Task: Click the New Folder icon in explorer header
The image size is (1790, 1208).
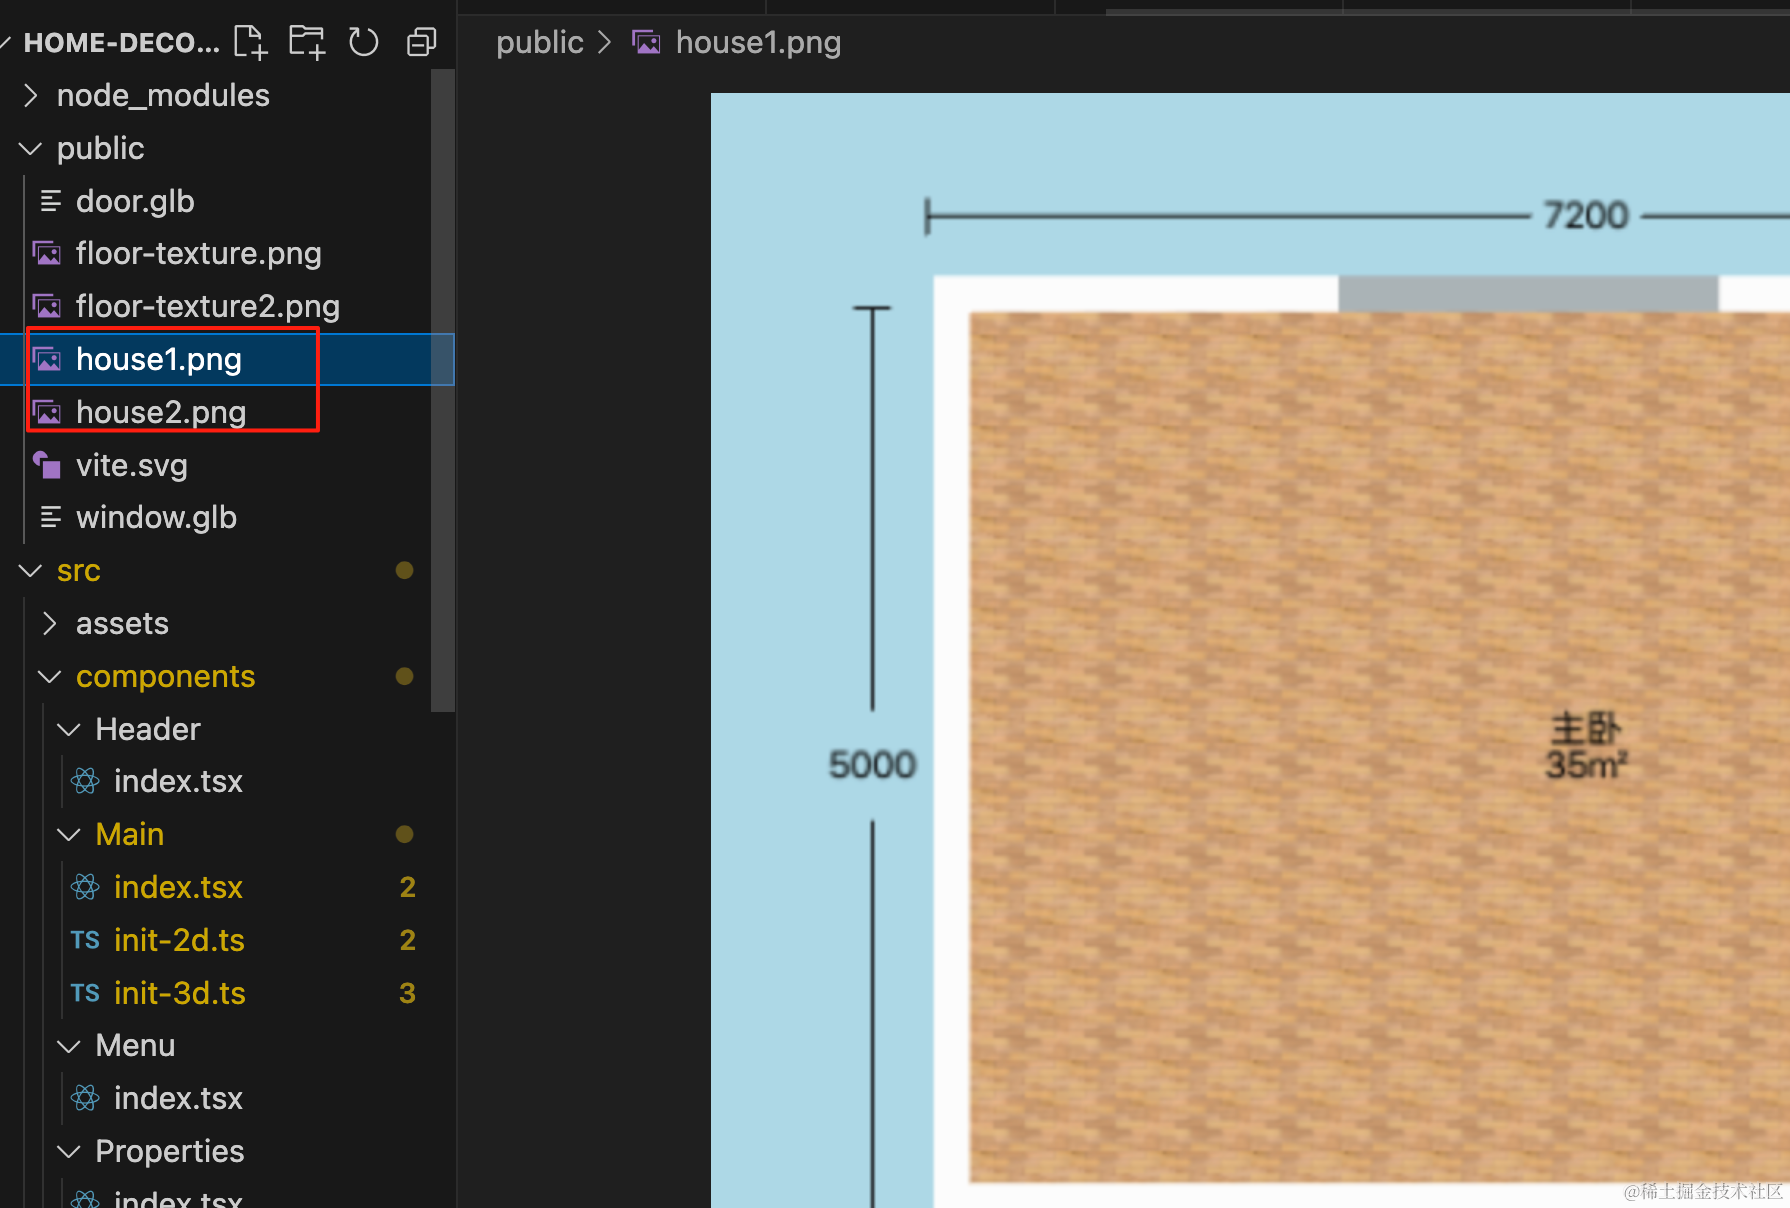Action: [x=307, y=43]
